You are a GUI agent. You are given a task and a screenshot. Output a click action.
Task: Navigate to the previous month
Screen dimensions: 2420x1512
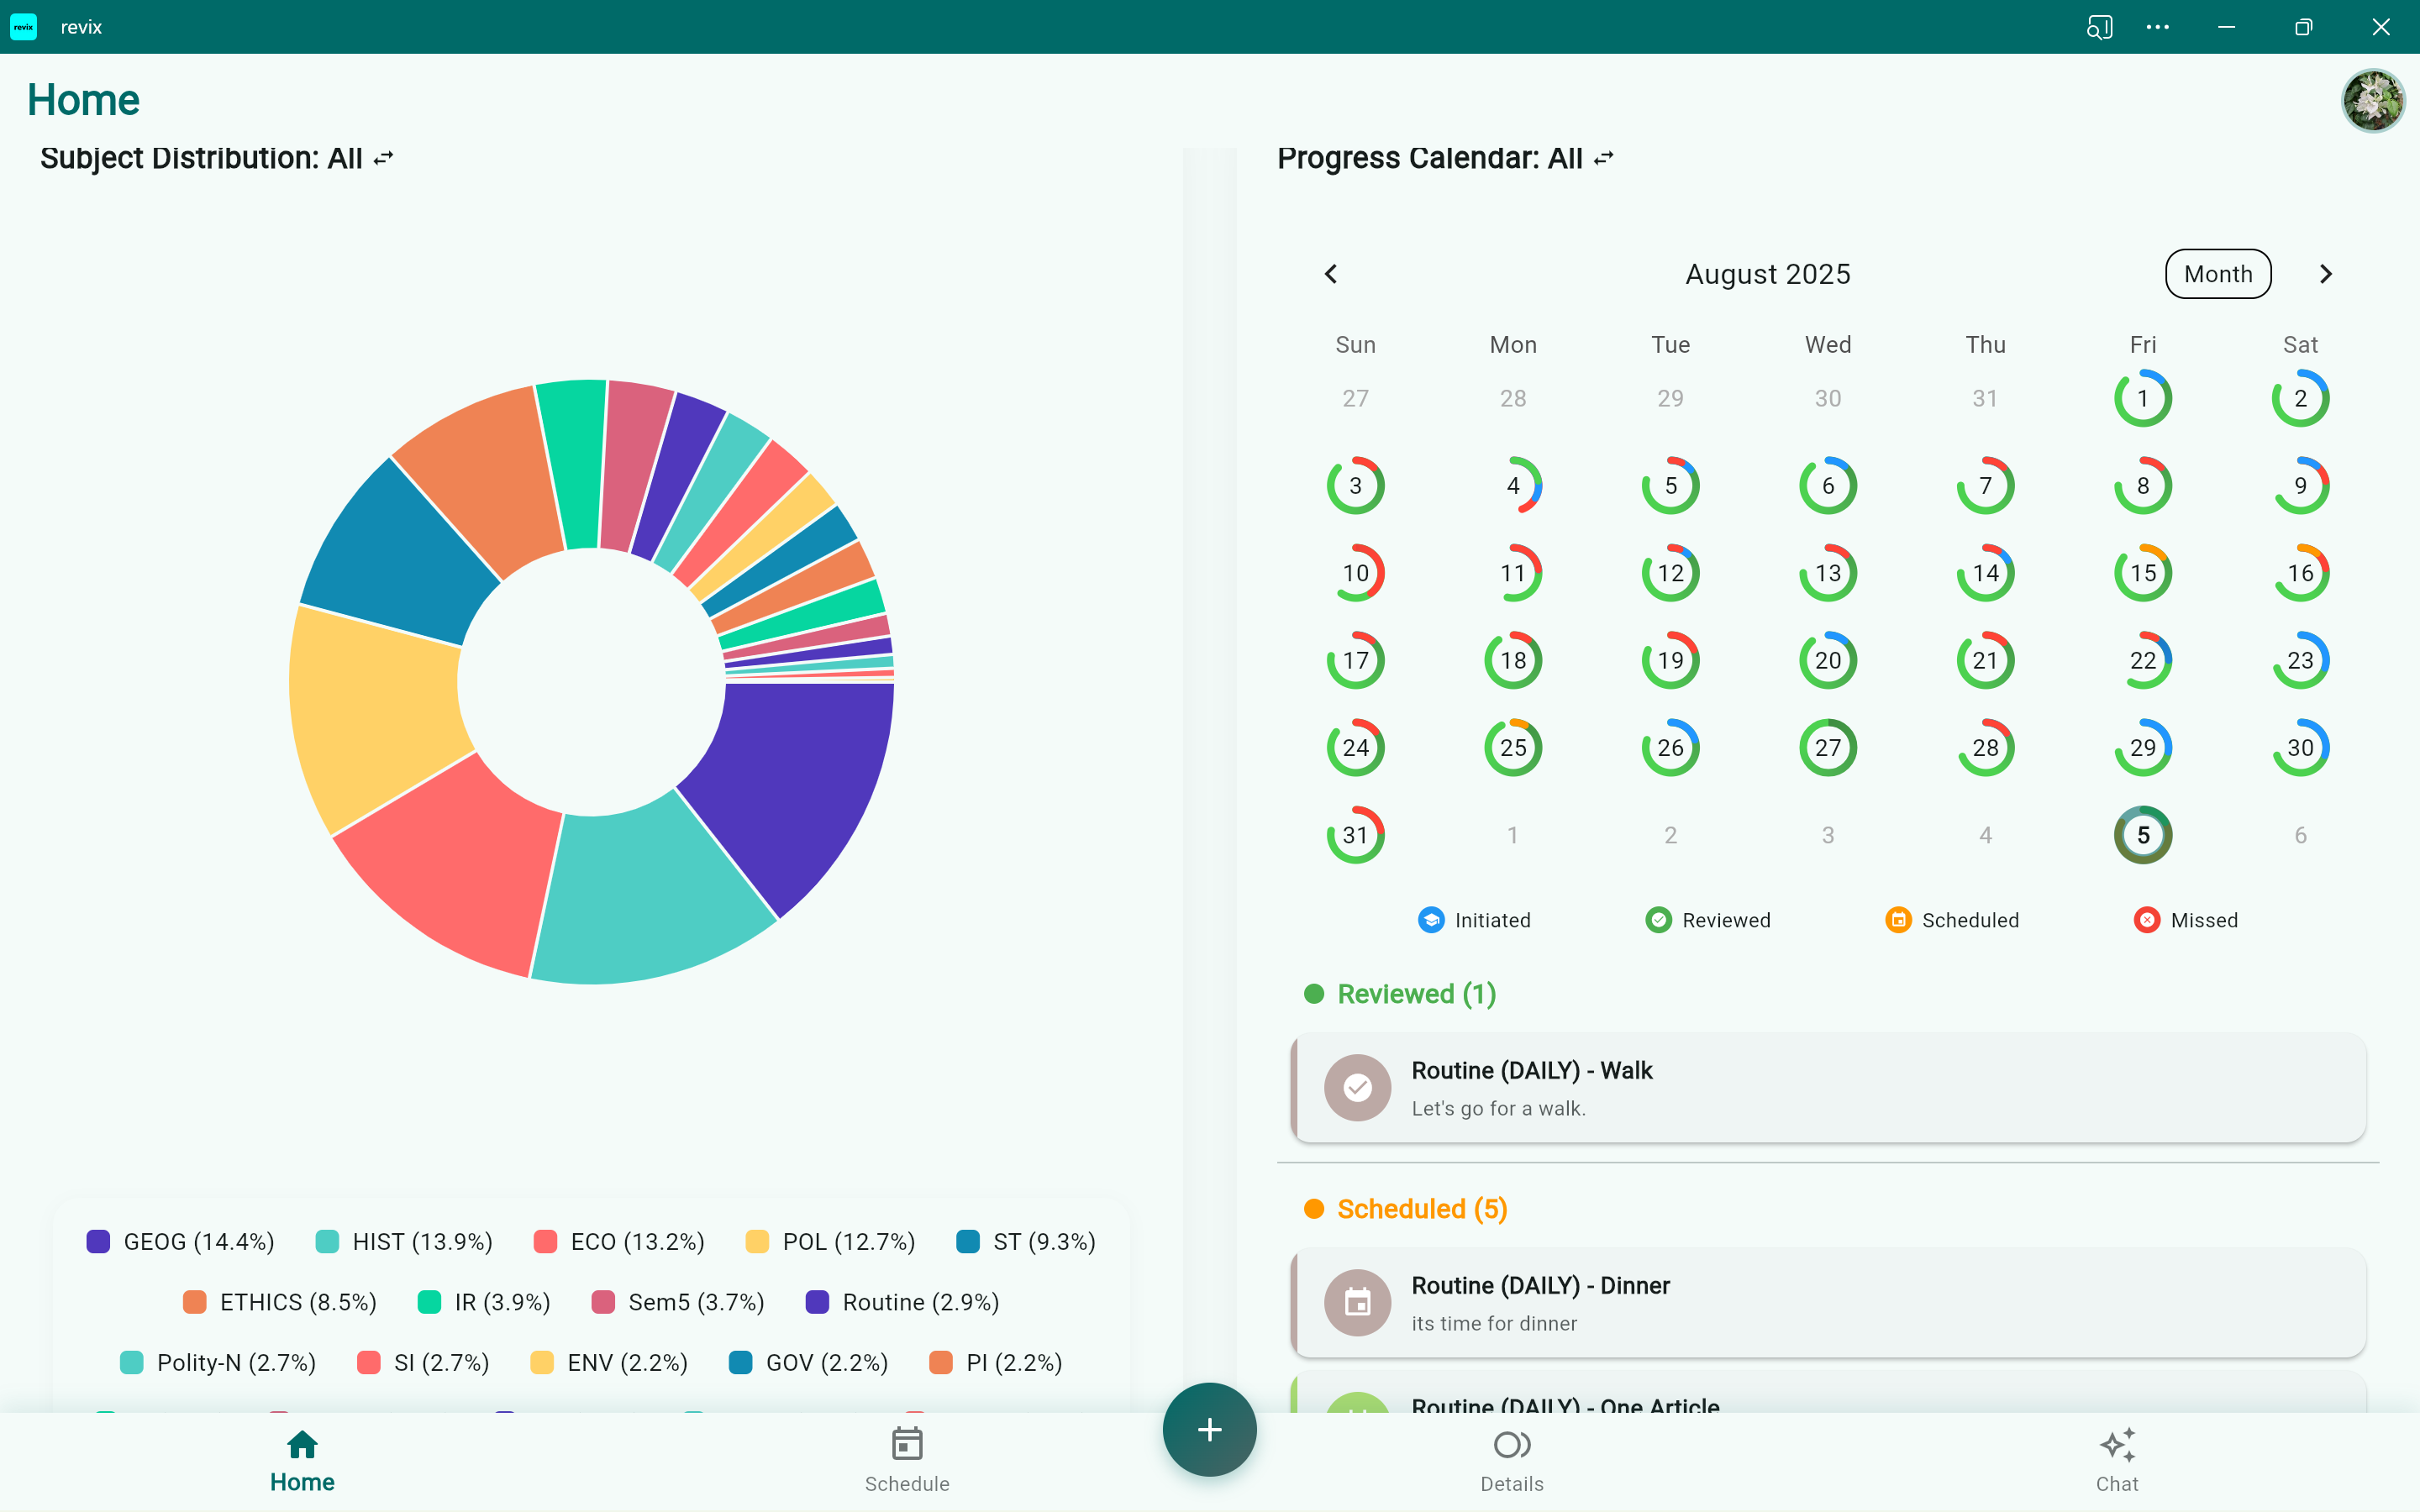point(1330,273)
